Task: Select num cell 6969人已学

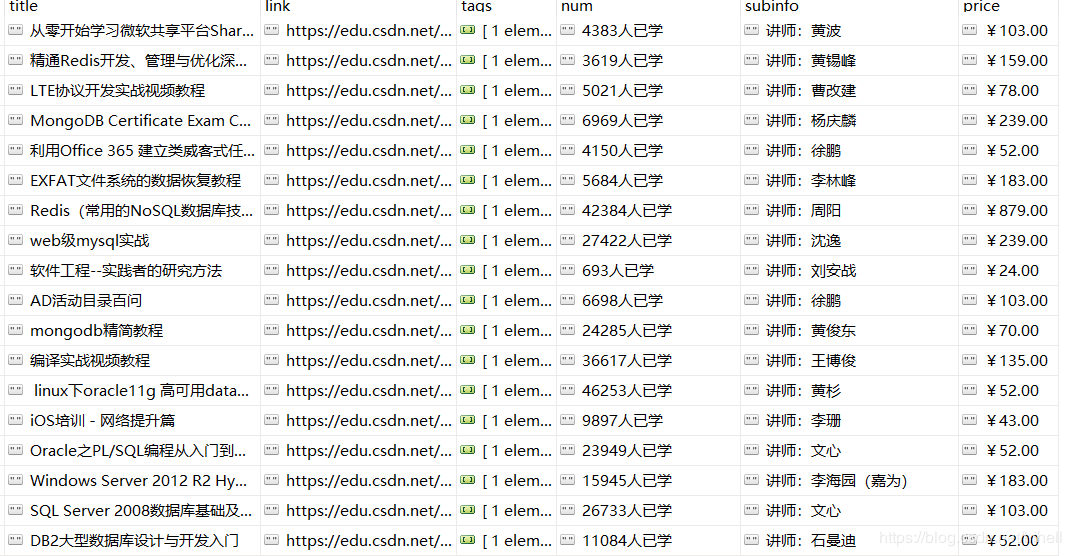Action: pyautogui.click(x=649, y=120)
